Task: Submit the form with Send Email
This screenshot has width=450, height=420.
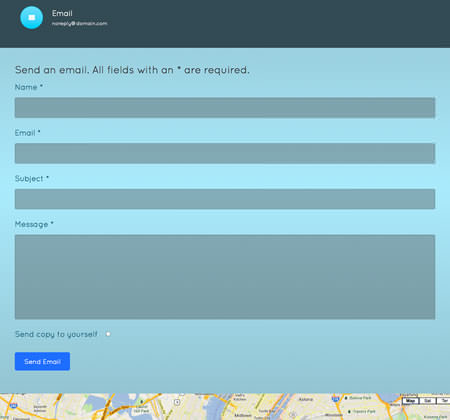Action: tap(42, 361)
